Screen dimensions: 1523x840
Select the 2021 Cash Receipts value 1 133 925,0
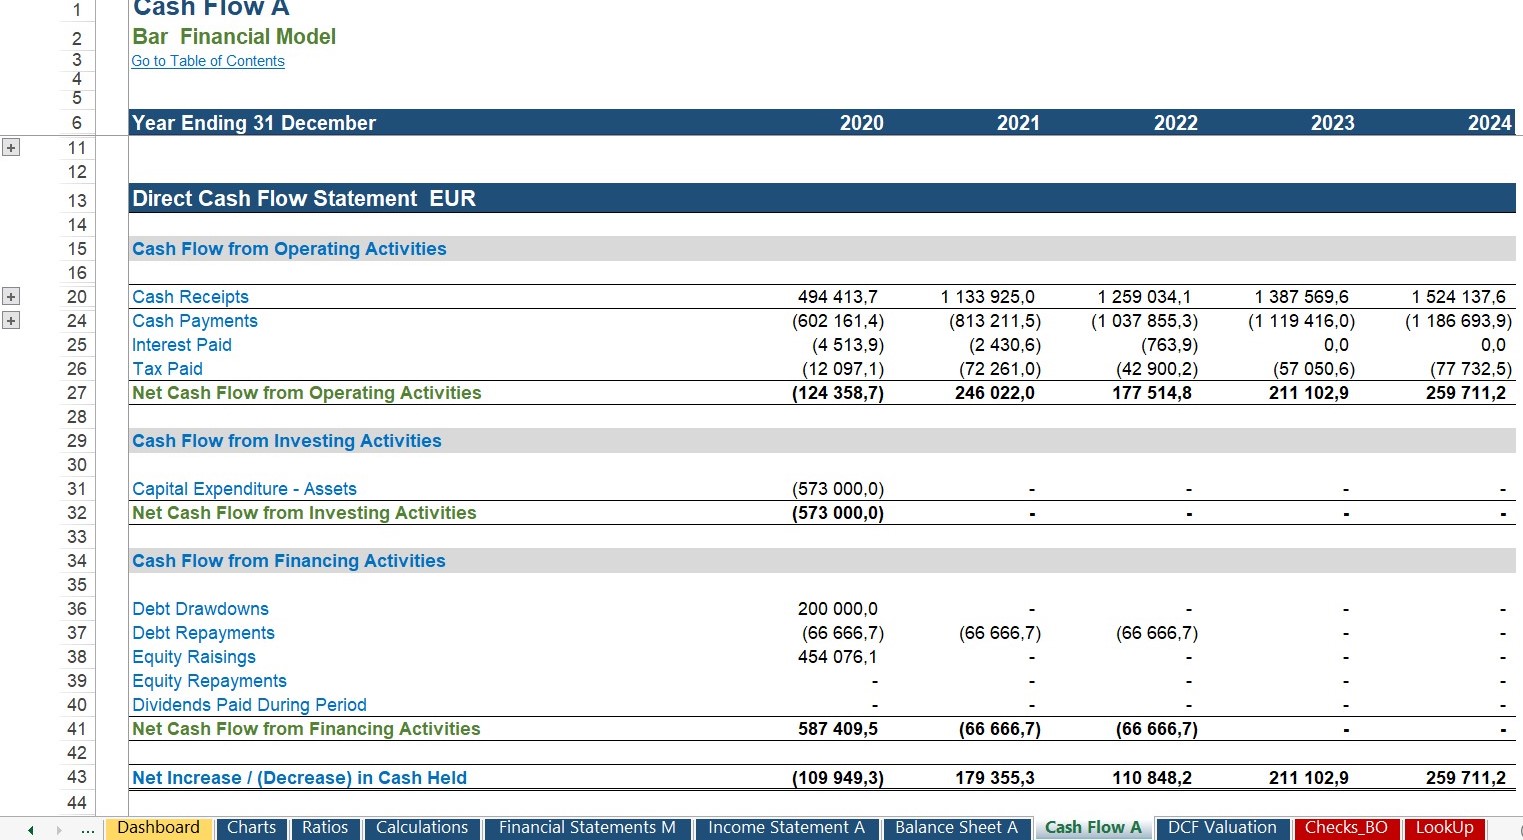(x=987, y=297)
